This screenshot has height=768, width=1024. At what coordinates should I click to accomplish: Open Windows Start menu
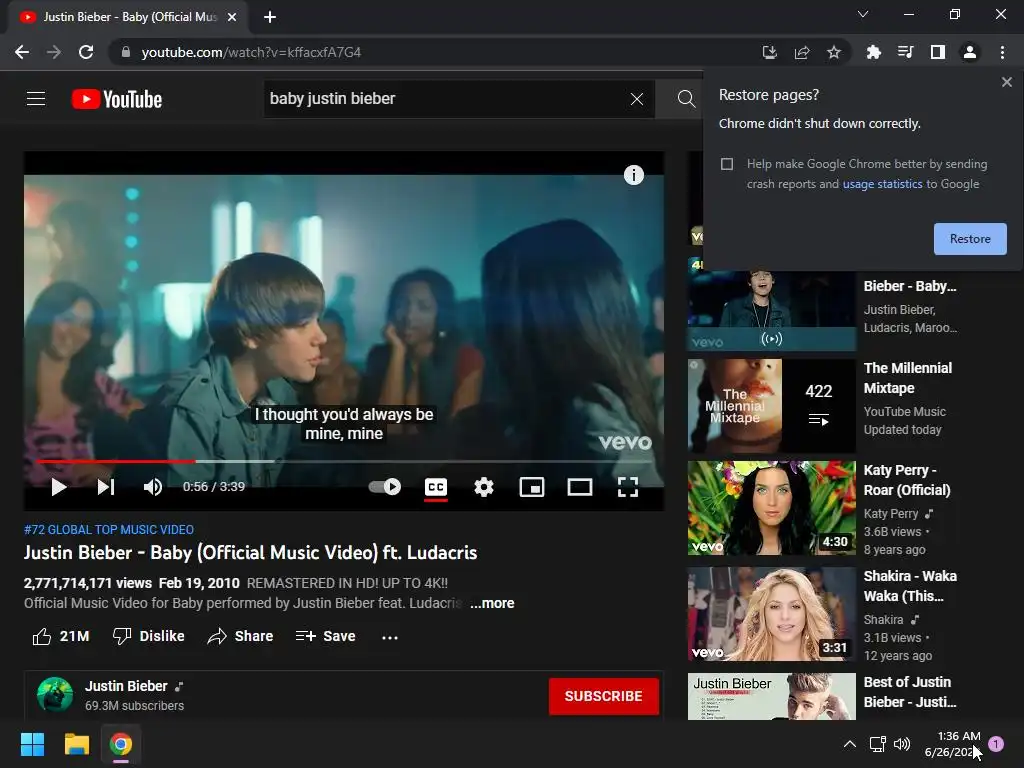pyautogui.click(x=32, y=744)
